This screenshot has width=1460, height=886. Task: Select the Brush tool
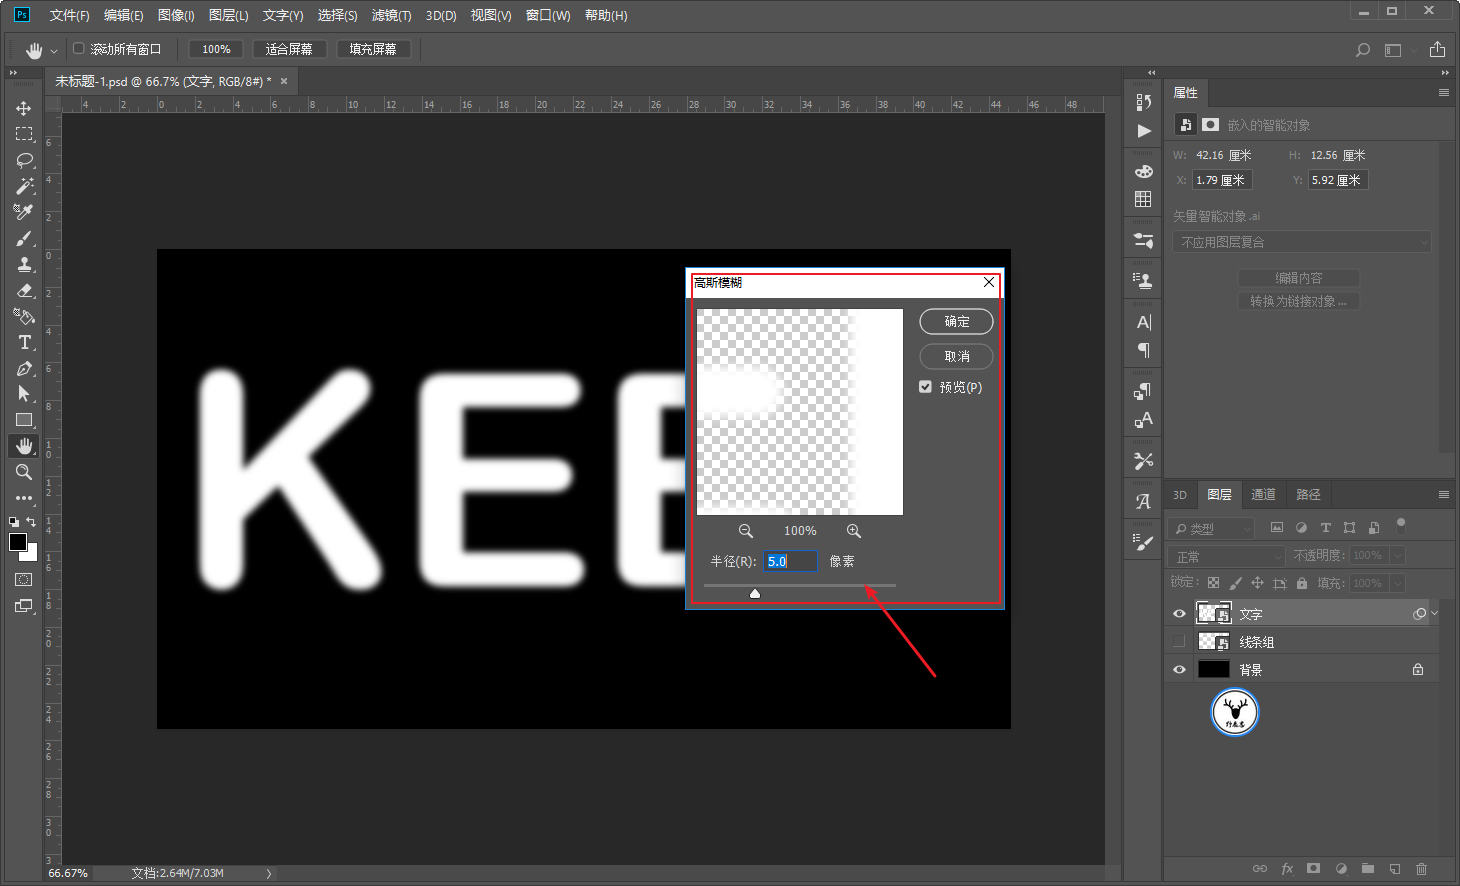(24, 238)
